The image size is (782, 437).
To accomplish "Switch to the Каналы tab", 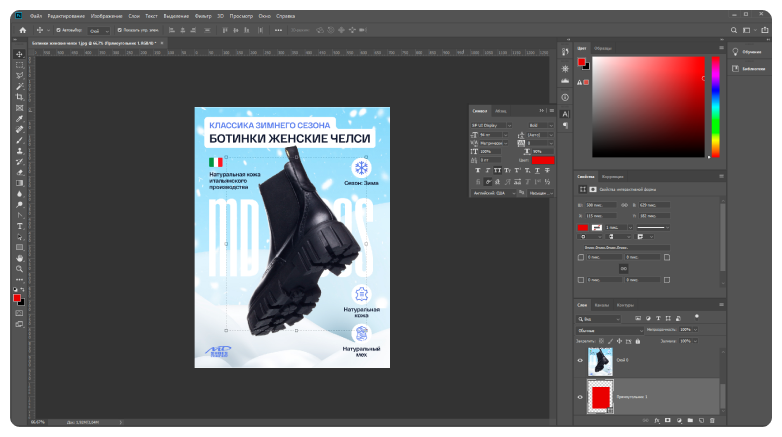I will click(602, 305).
